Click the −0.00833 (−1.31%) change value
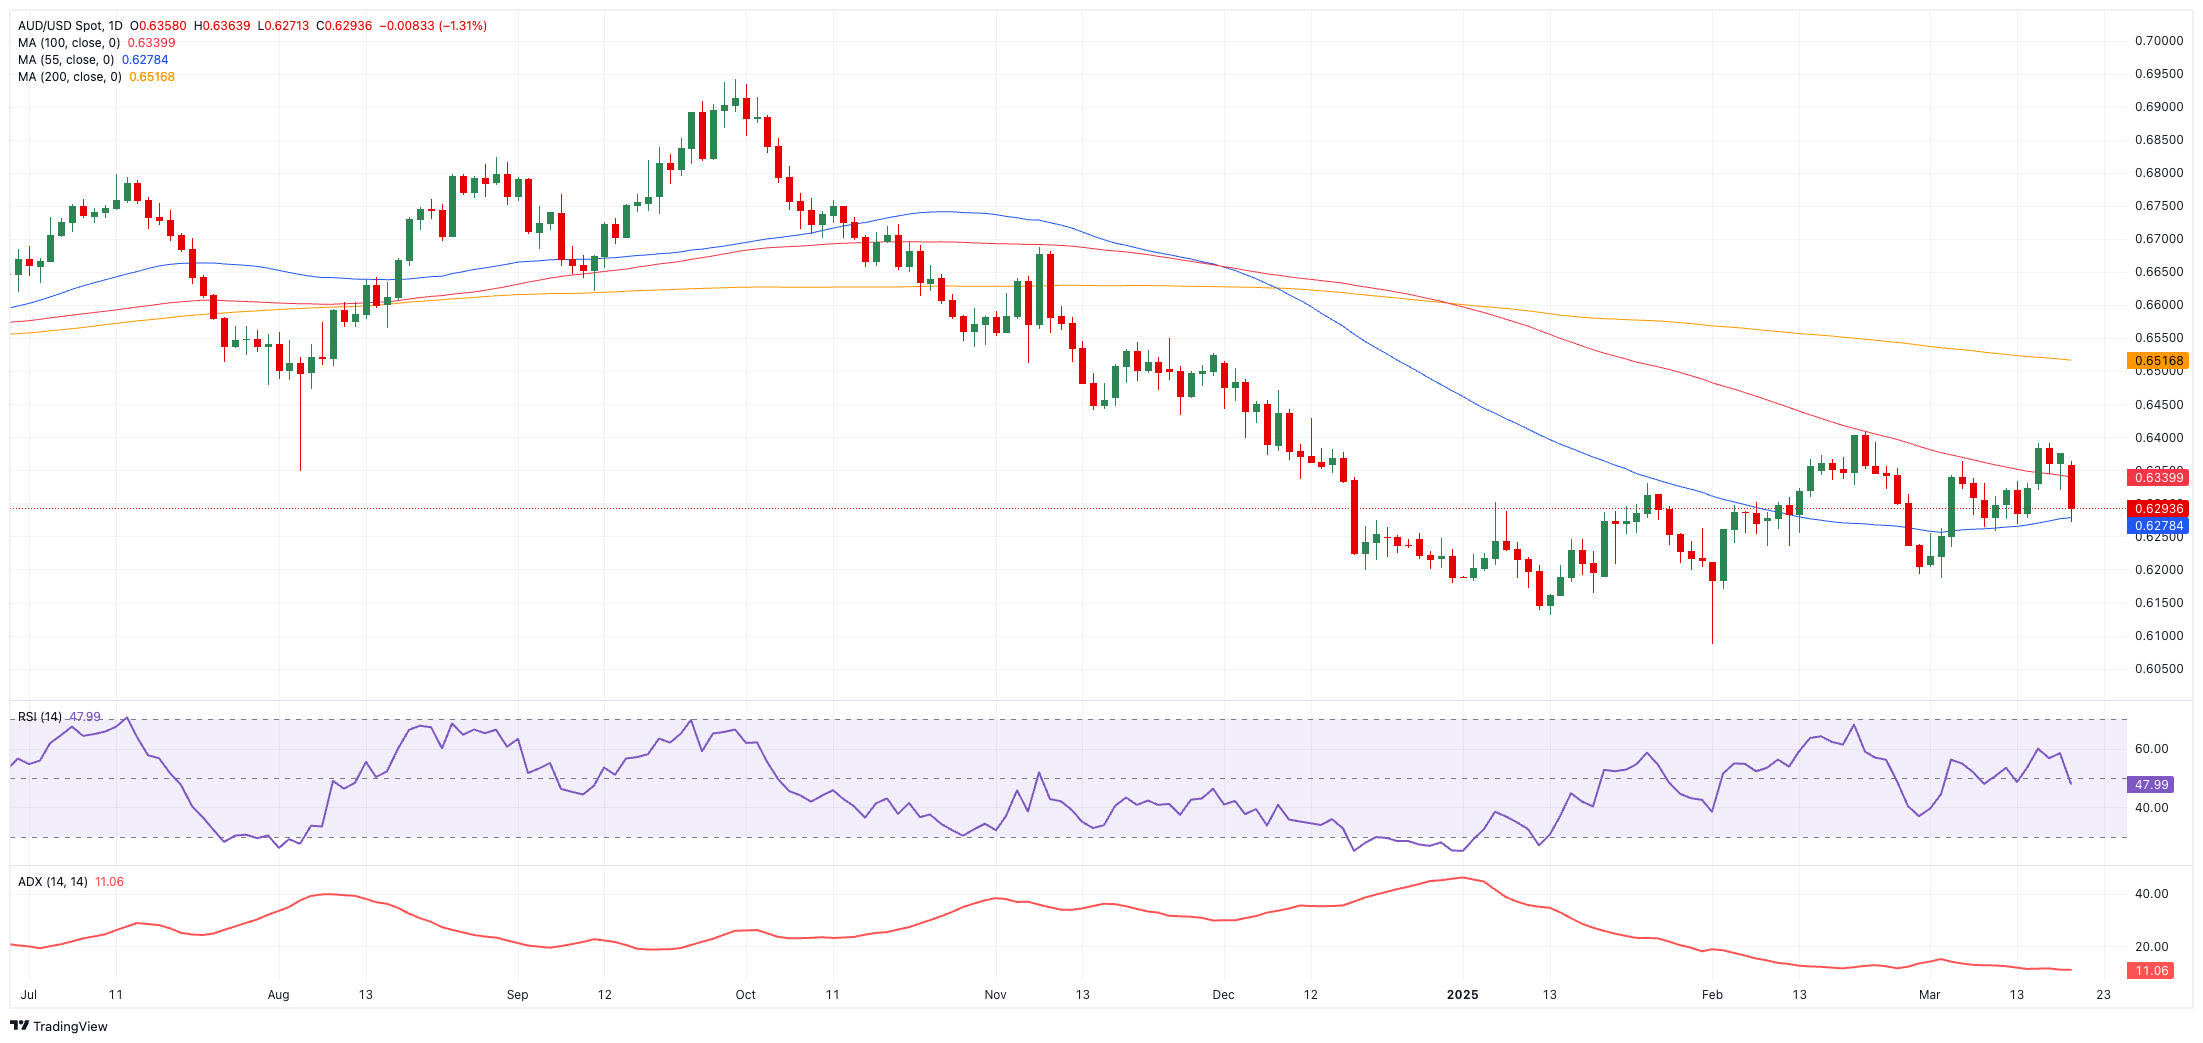Screen dimensions: 2203x1043 [x=433, y=26]
